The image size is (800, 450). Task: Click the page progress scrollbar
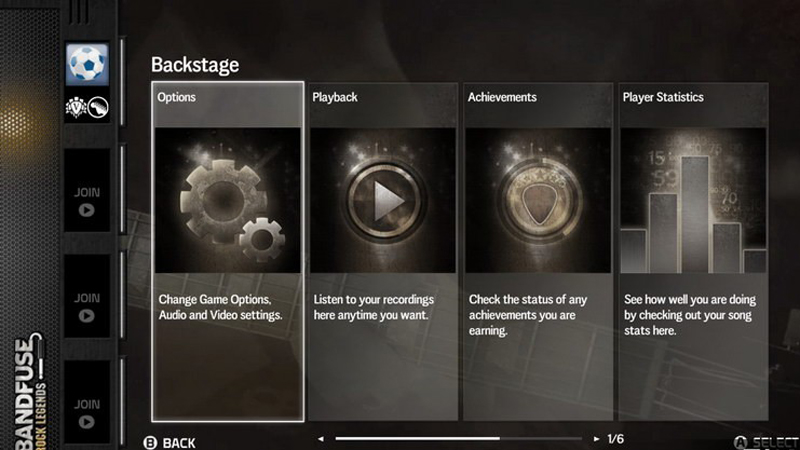point(458,438)
